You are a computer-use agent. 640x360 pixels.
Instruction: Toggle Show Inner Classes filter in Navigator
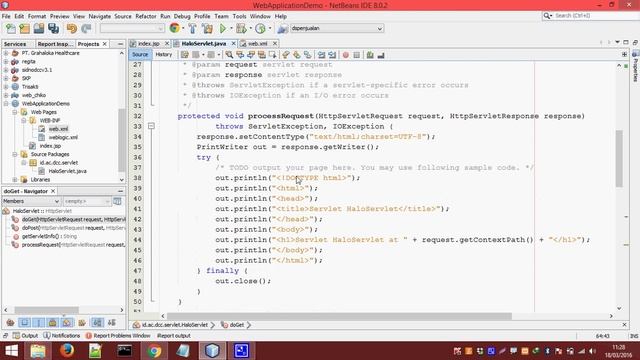pyautogui.click(x=67, y=322)
